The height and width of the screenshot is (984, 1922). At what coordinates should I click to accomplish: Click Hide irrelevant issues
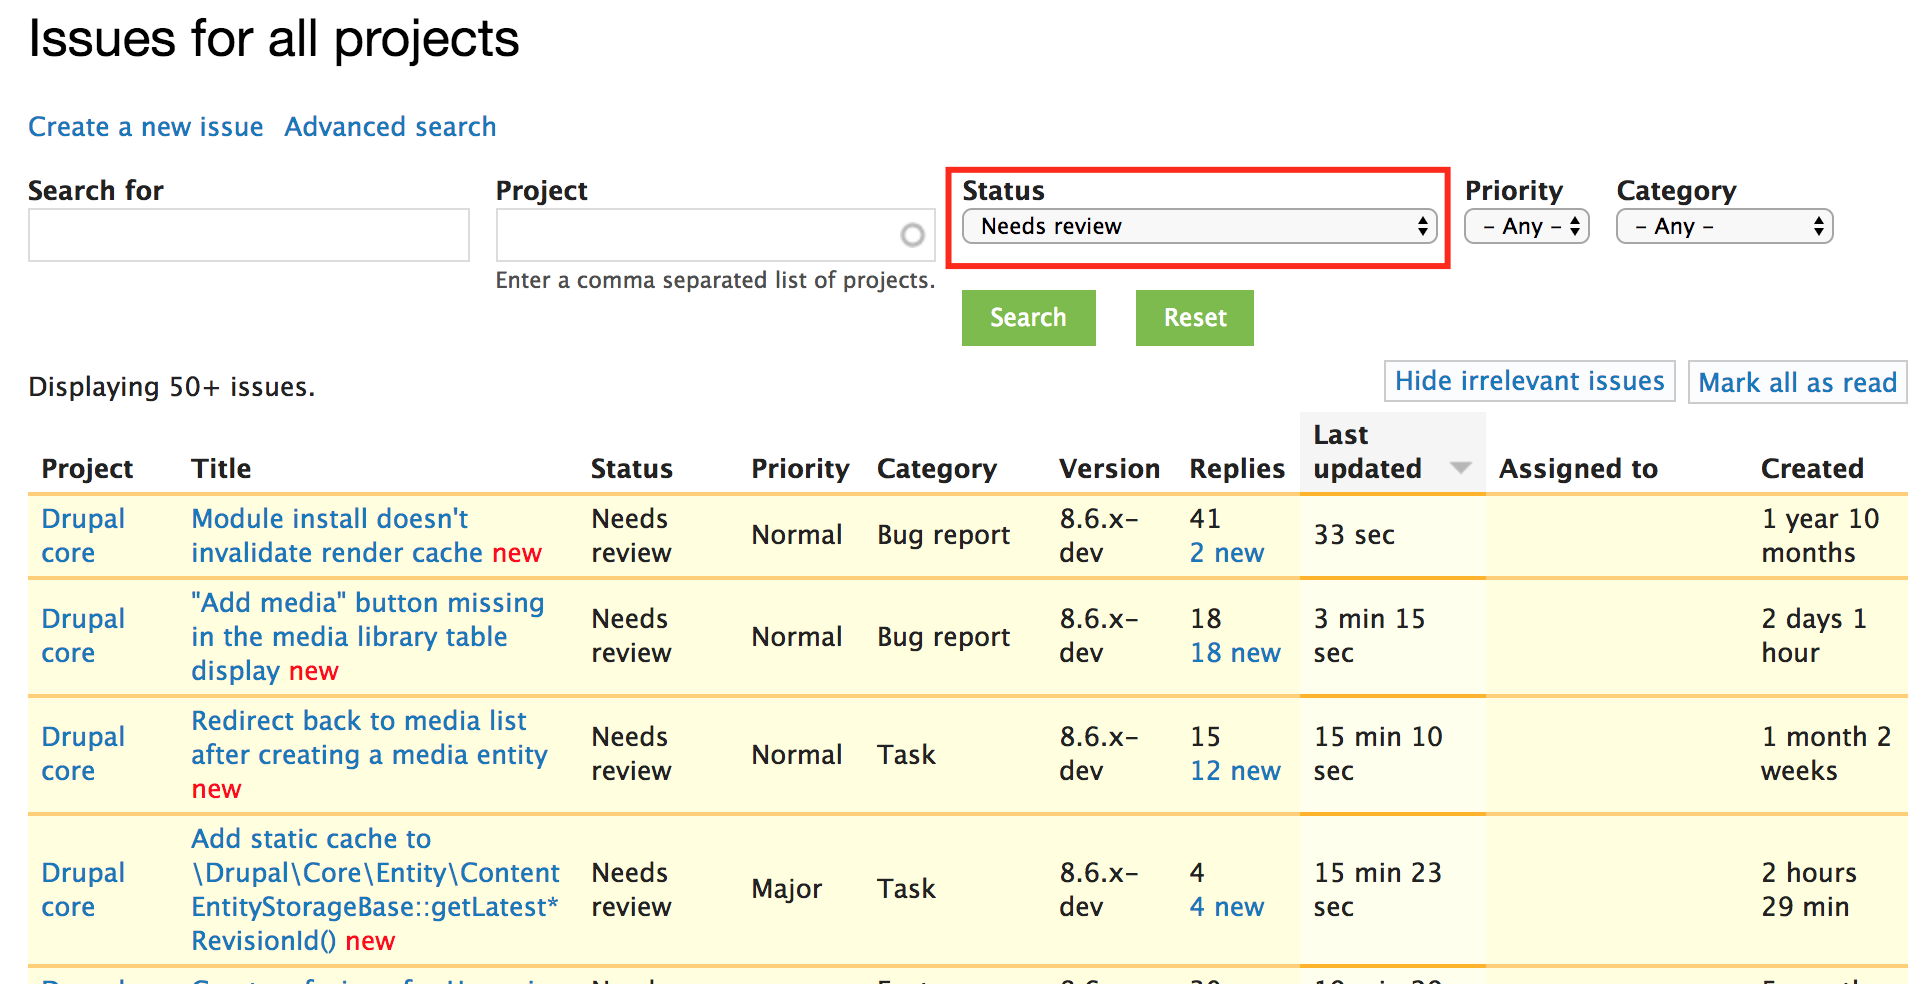click(1529, 381)
